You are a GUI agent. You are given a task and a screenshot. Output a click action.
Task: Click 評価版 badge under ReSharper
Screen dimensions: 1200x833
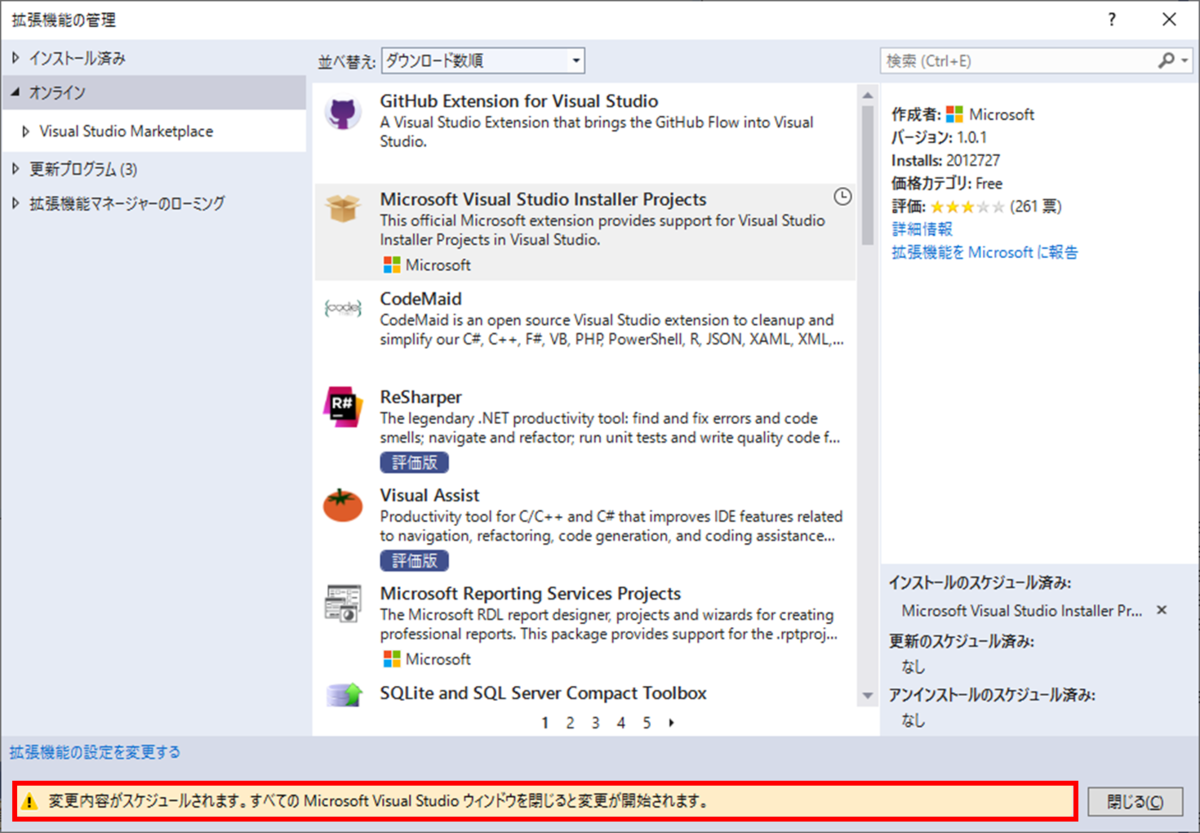[415, 462]
